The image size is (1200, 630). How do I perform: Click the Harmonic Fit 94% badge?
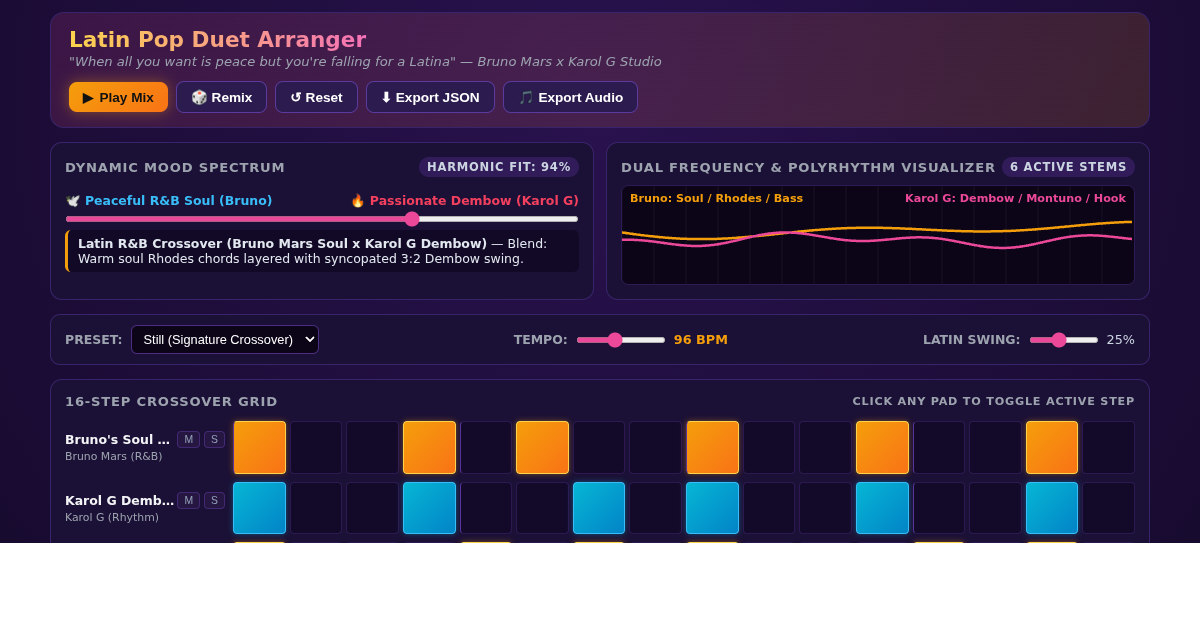pyautogui.click(x=499, y=167)
